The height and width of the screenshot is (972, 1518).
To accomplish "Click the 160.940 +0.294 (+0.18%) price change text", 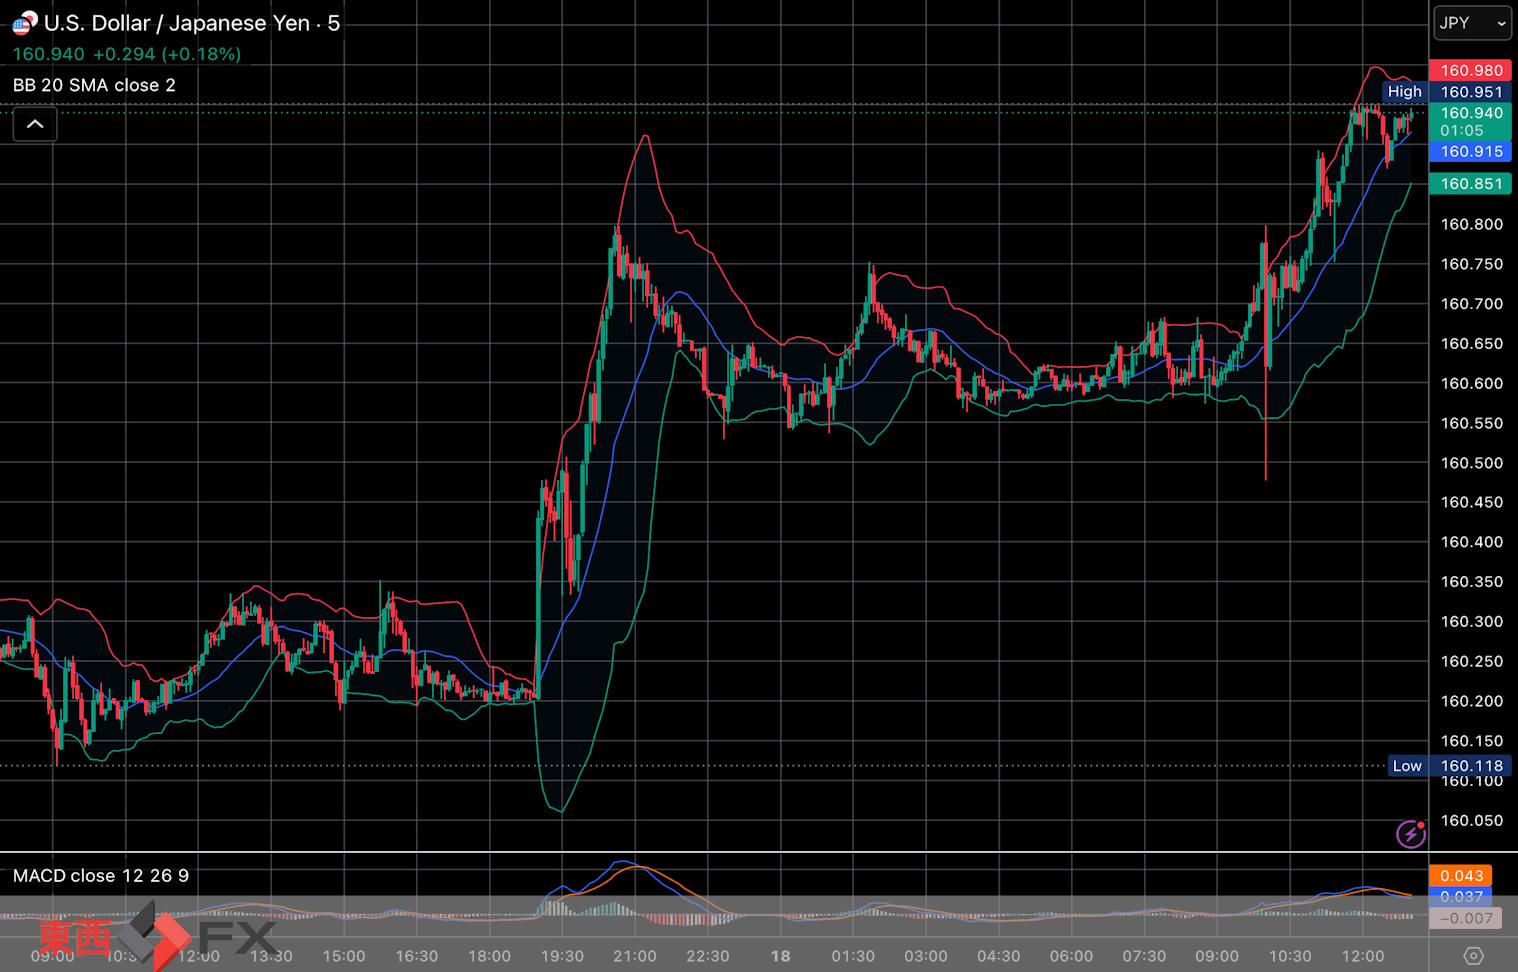I will pos(127,54).
